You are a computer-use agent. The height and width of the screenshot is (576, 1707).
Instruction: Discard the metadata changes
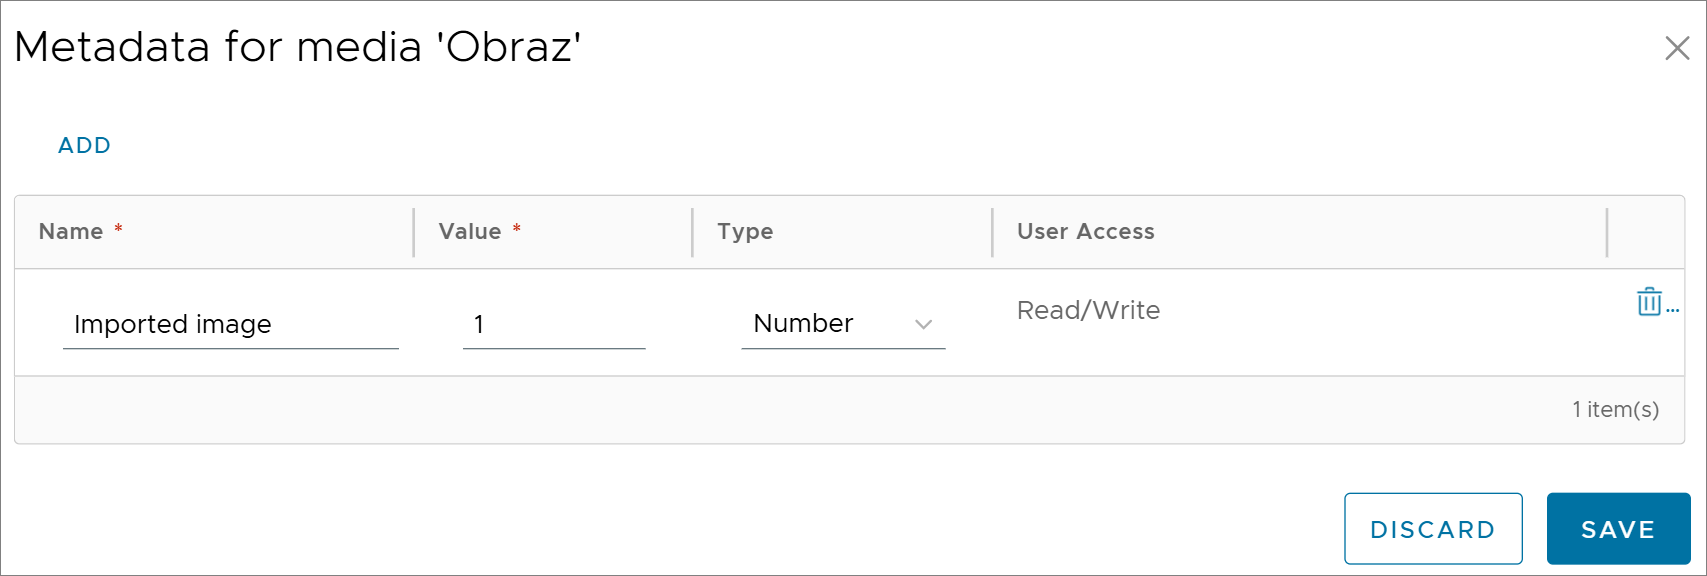pos(1433,529)
